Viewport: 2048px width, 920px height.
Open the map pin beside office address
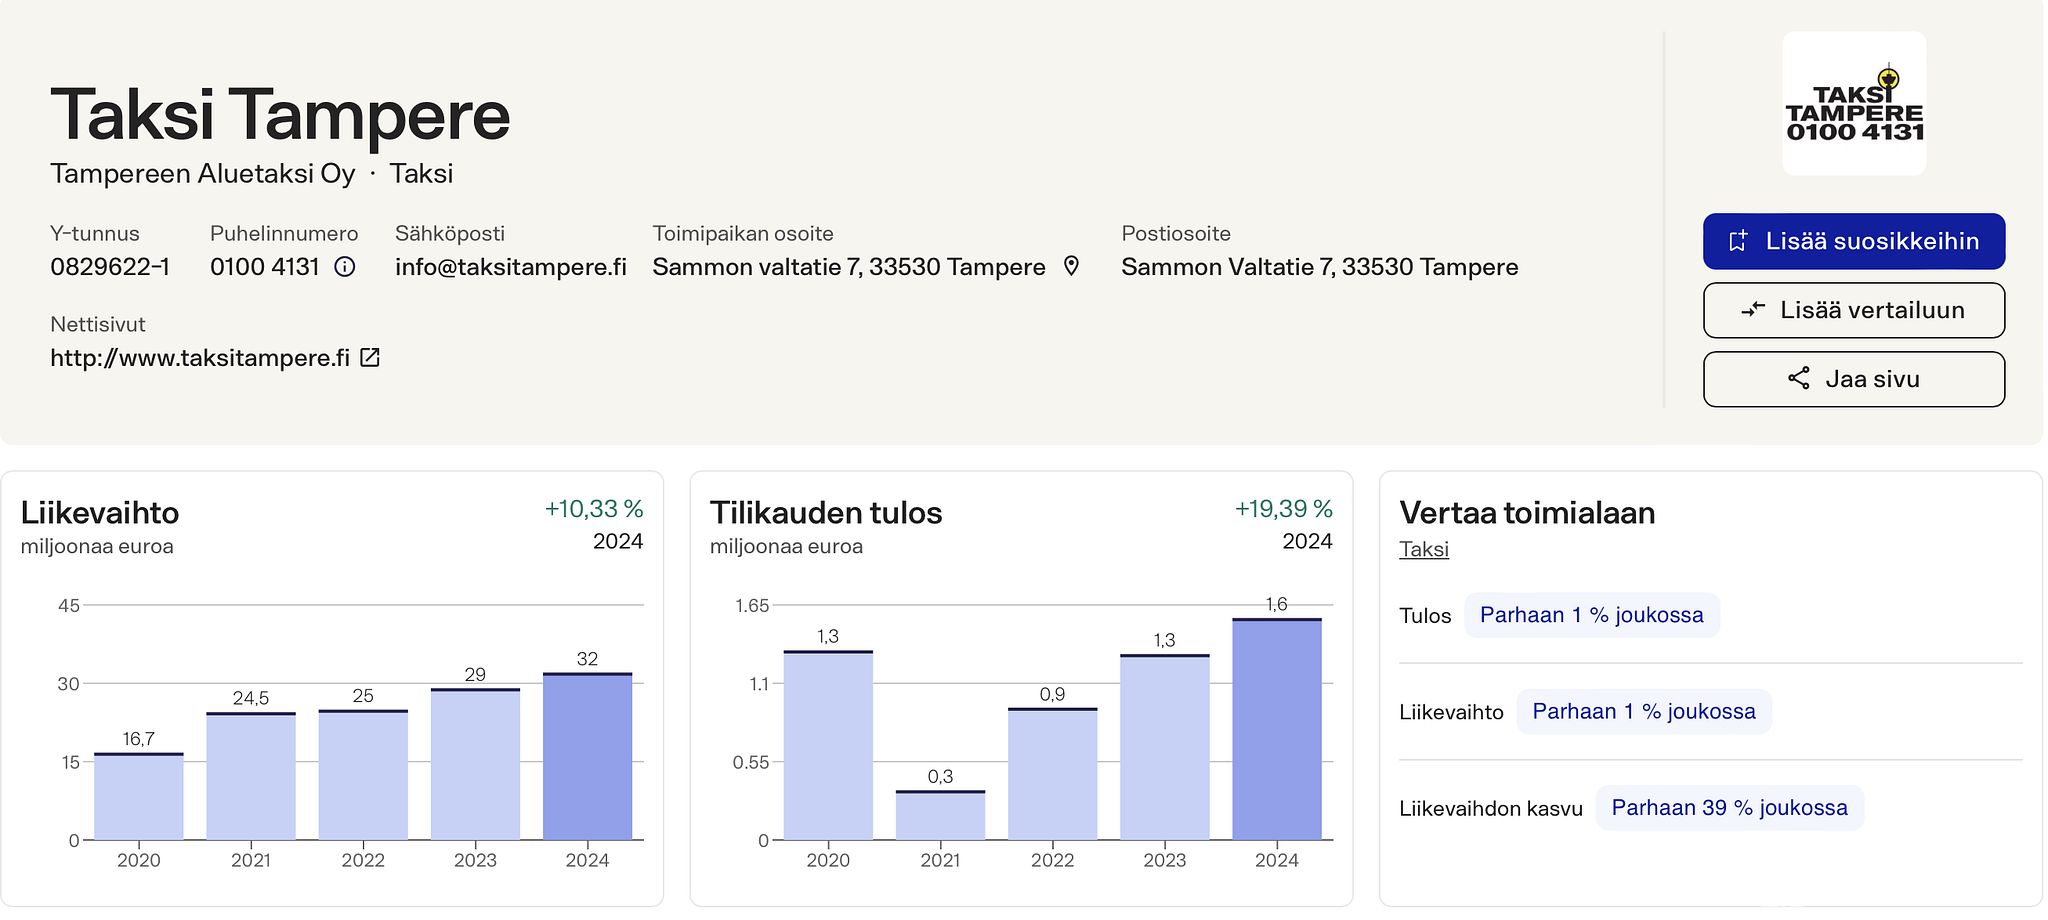coord(1071,266)
